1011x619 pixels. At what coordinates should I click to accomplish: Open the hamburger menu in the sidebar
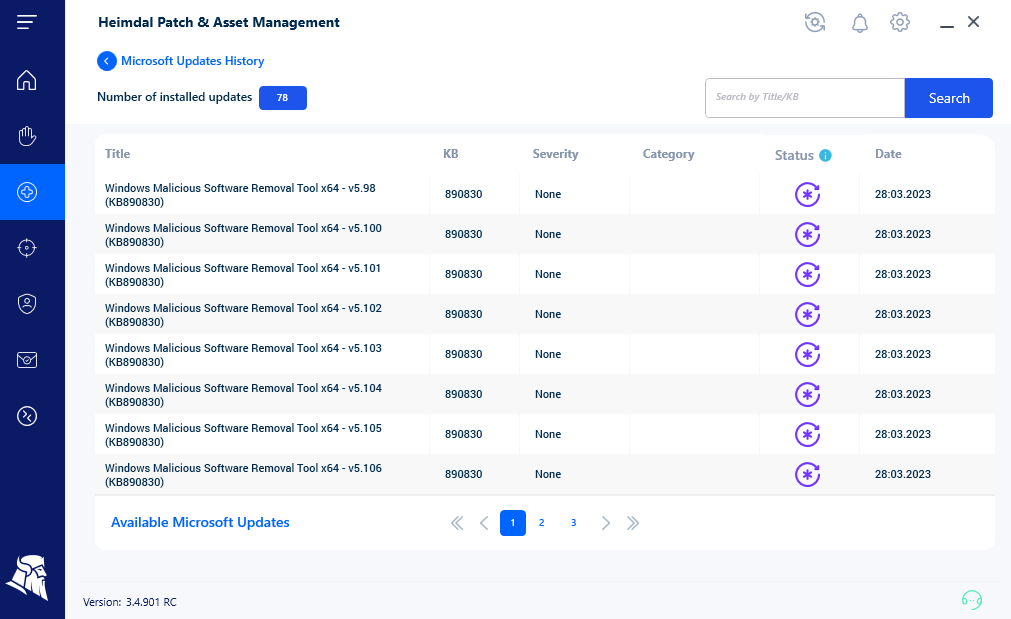[x=26, y=23]
